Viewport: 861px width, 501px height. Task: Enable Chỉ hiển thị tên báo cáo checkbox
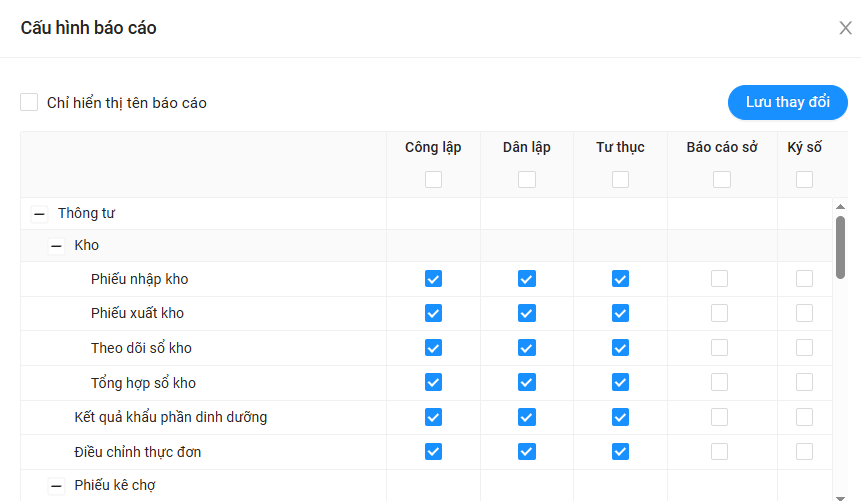click(30, 102)
